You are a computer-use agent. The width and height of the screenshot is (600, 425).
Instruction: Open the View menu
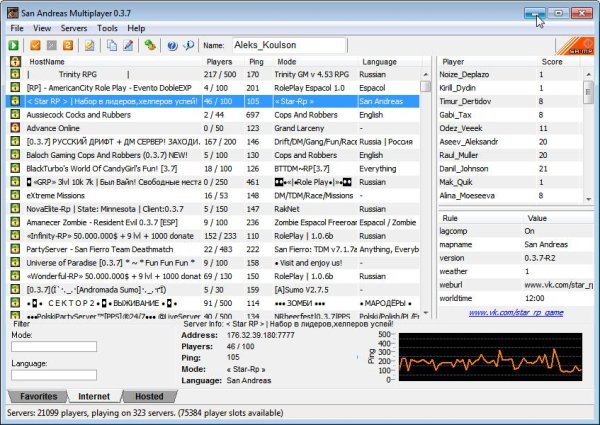[x=42, y=28]
